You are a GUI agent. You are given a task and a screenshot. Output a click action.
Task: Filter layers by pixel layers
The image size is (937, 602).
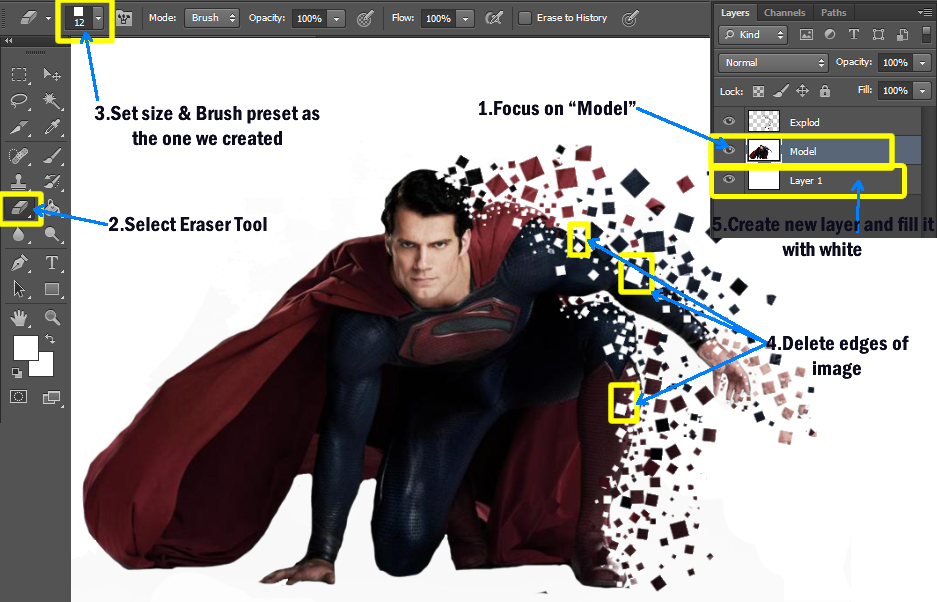click(x=806, y=35)
